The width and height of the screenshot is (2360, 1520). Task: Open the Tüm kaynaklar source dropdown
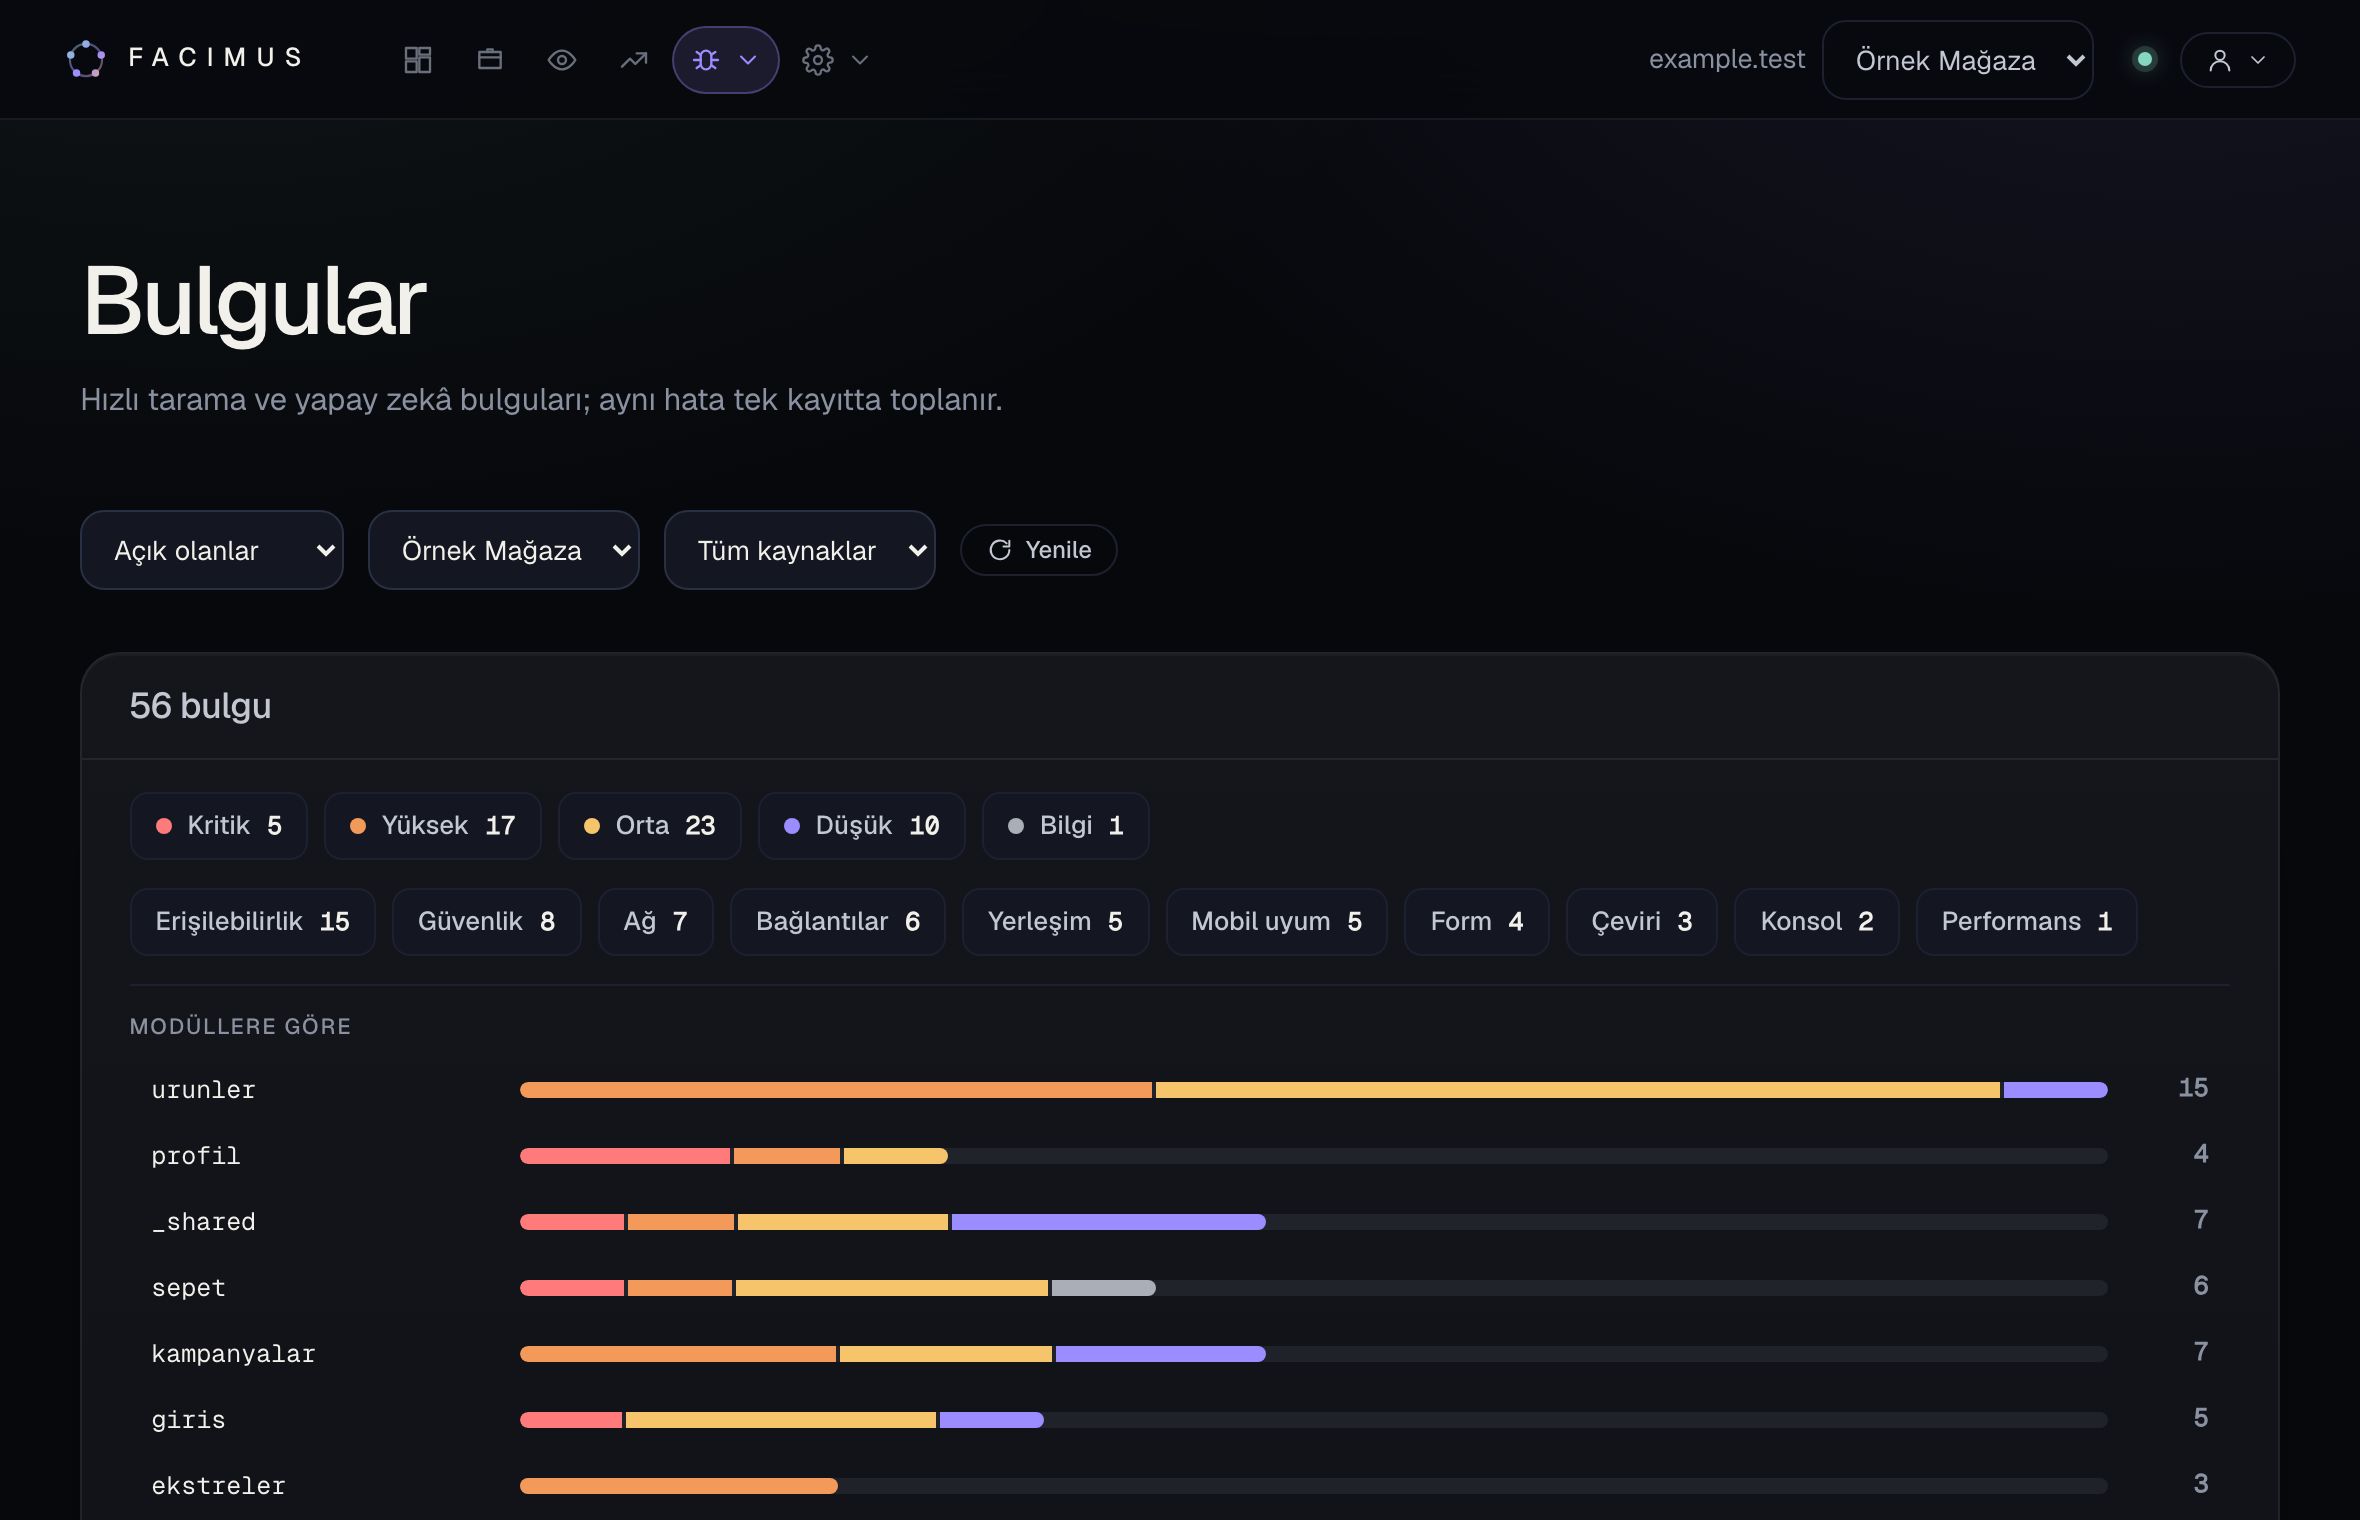800,550
